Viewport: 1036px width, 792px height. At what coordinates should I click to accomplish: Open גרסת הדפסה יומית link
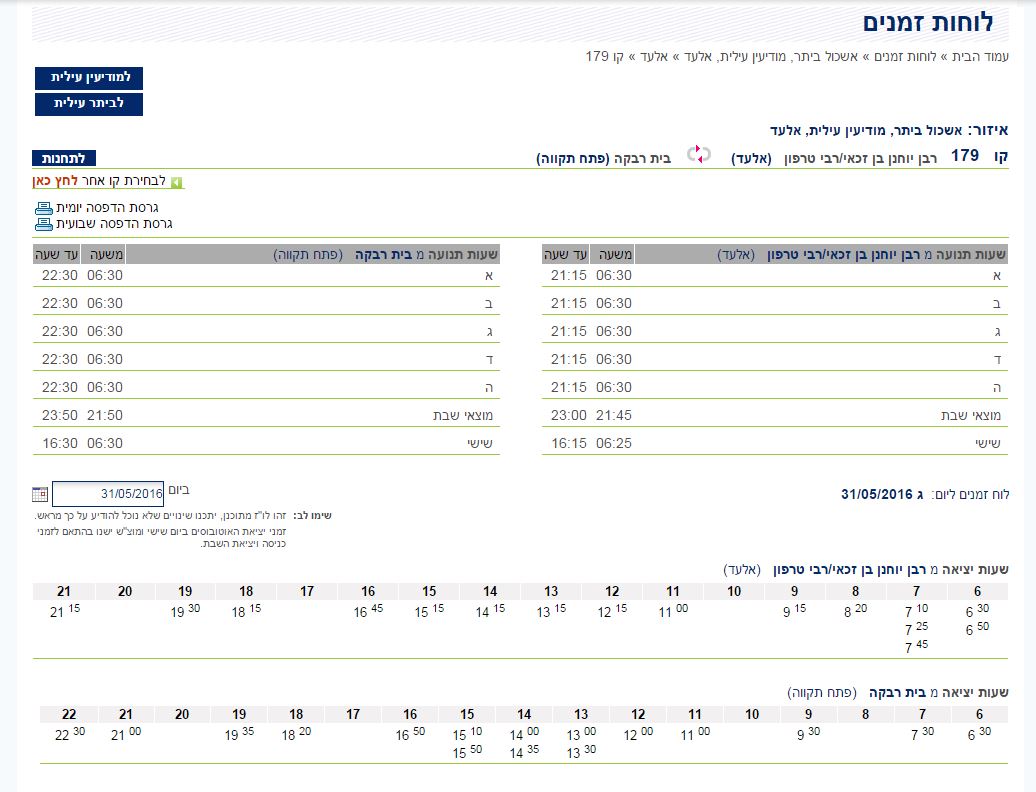[107, 208]
